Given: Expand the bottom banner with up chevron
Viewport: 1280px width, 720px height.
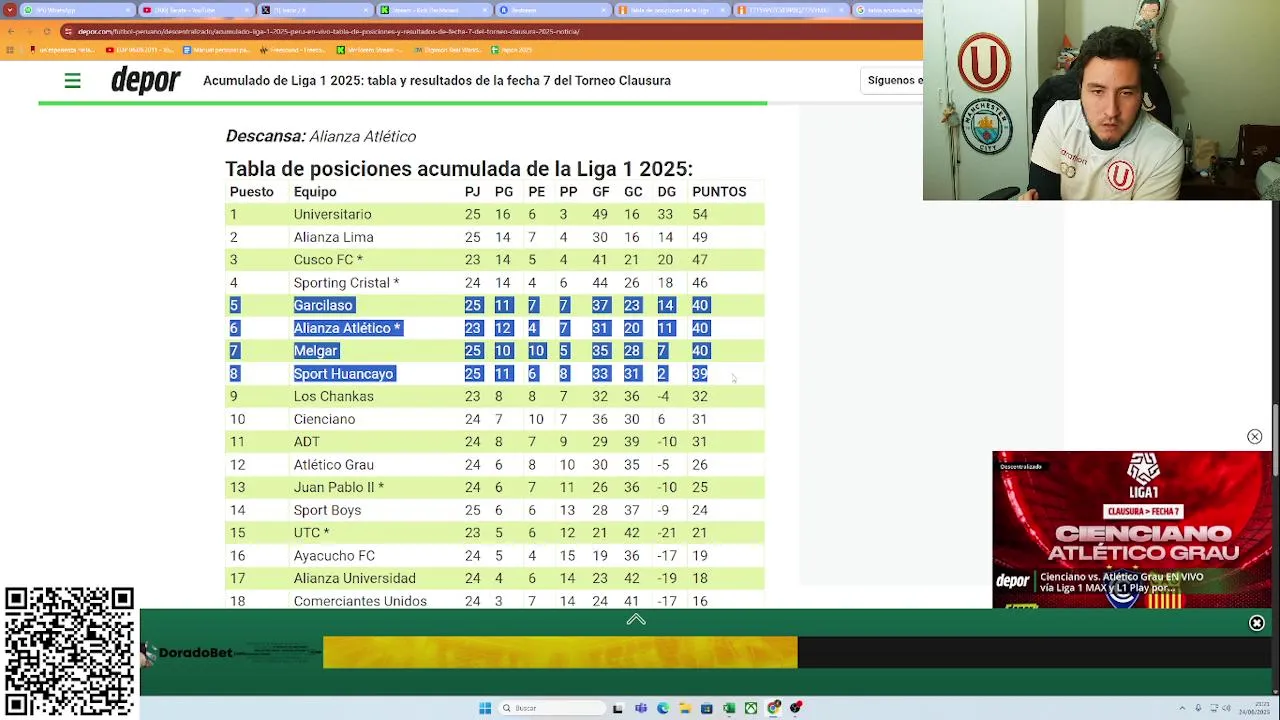Looking at the screenshot, I should tap(636, 620).
